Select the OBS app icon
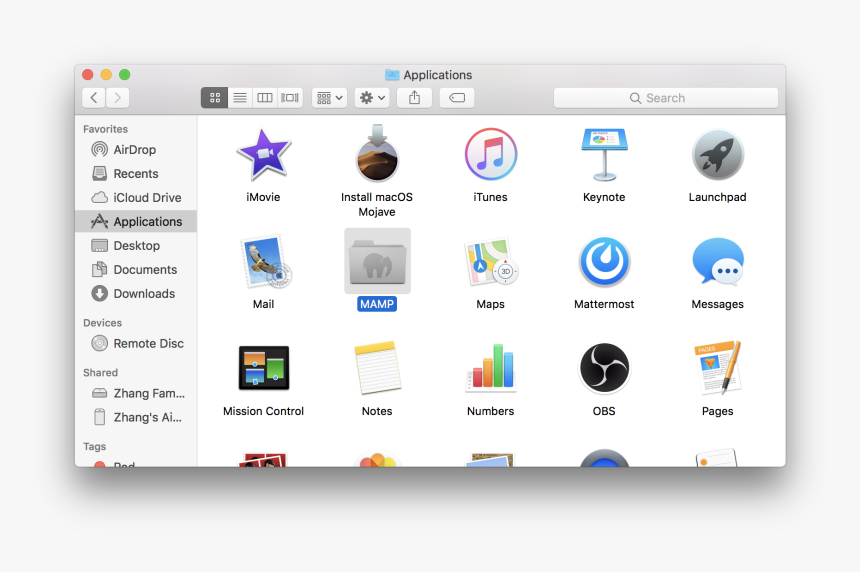 tap(604, 368)
